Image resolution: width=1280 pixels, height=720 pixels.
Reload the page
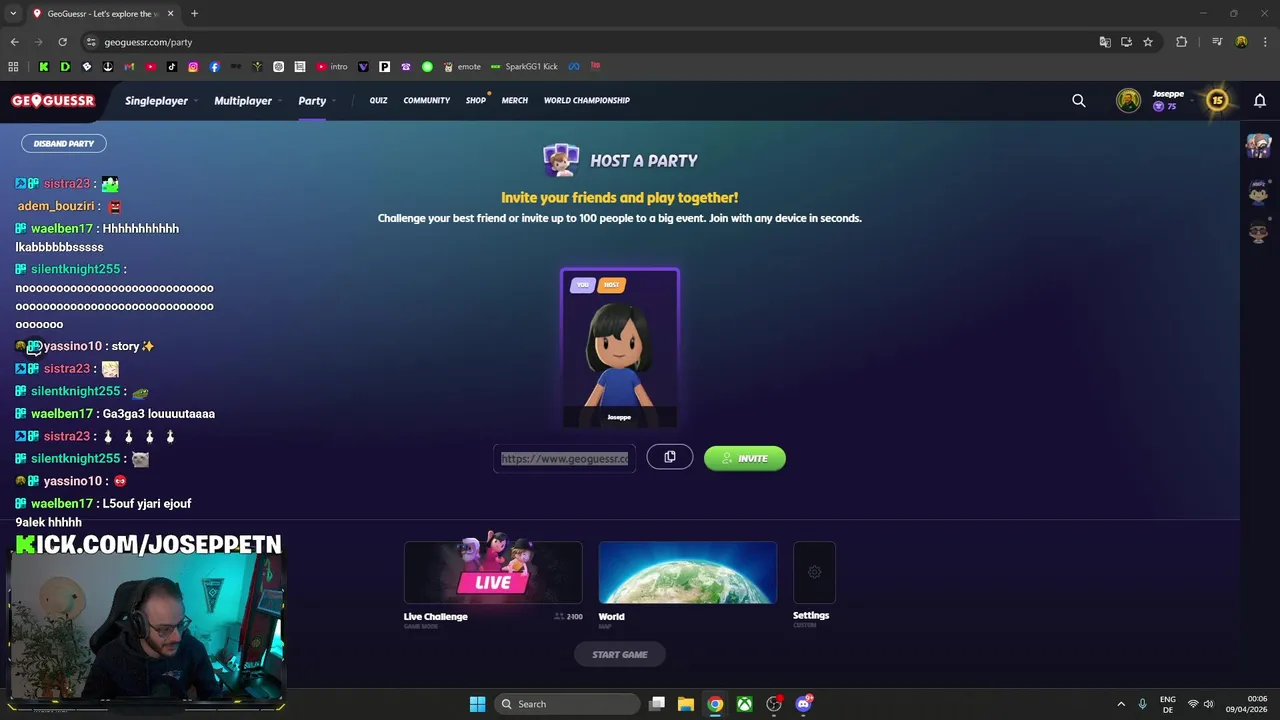pos(62,42)
